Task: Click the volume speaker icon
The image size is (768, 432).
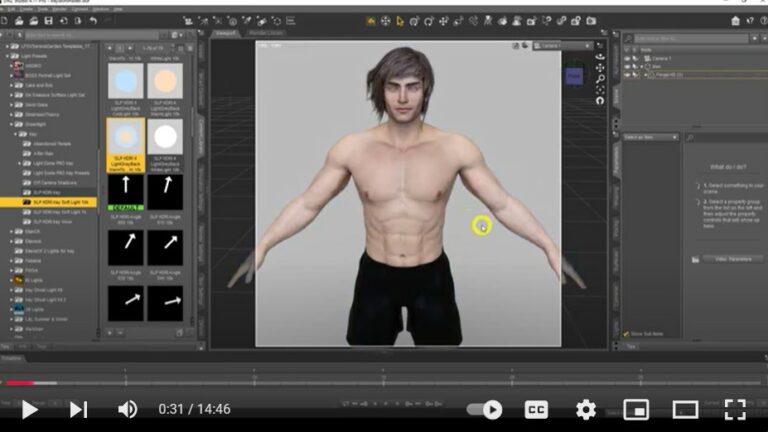Action: (x=127, y=409)
